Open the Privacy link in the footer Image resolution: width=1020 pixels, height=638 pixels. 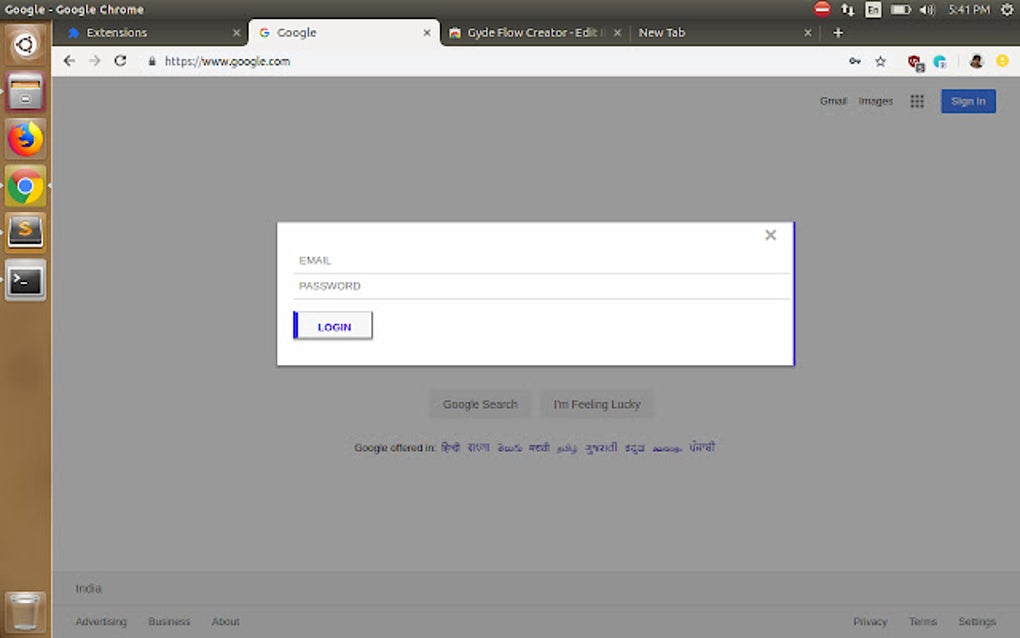pyautogui.click(x=870, y=621)
